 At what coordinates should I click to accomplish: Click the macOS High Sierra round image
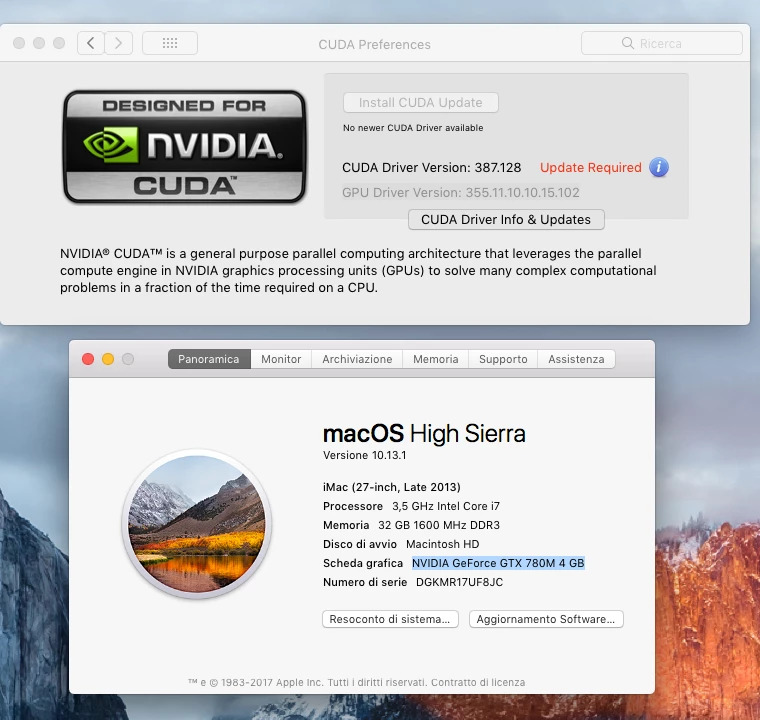(x=196, y=524)
